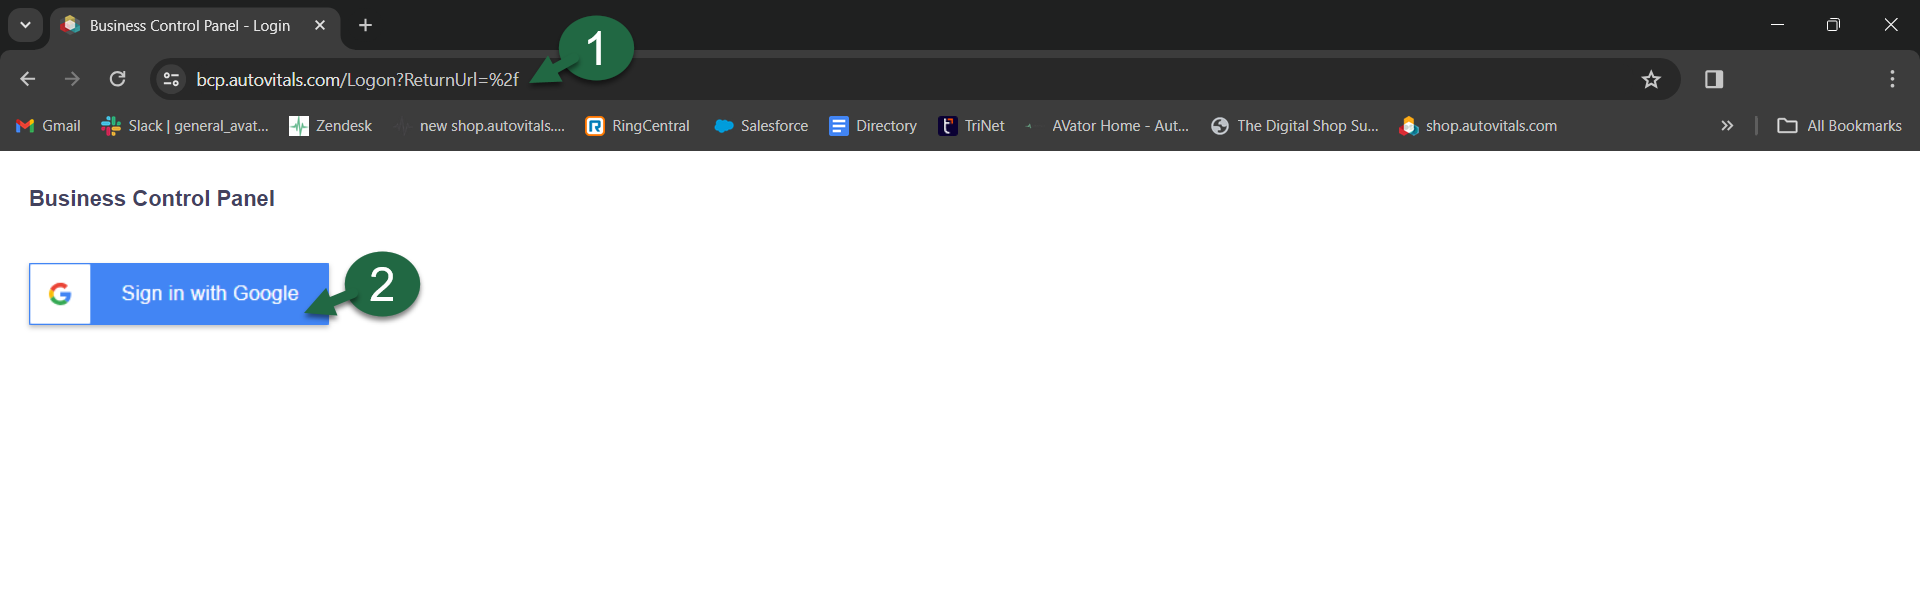Click the browser back arrow
The image size is (1920, 602).
point(28,79)
